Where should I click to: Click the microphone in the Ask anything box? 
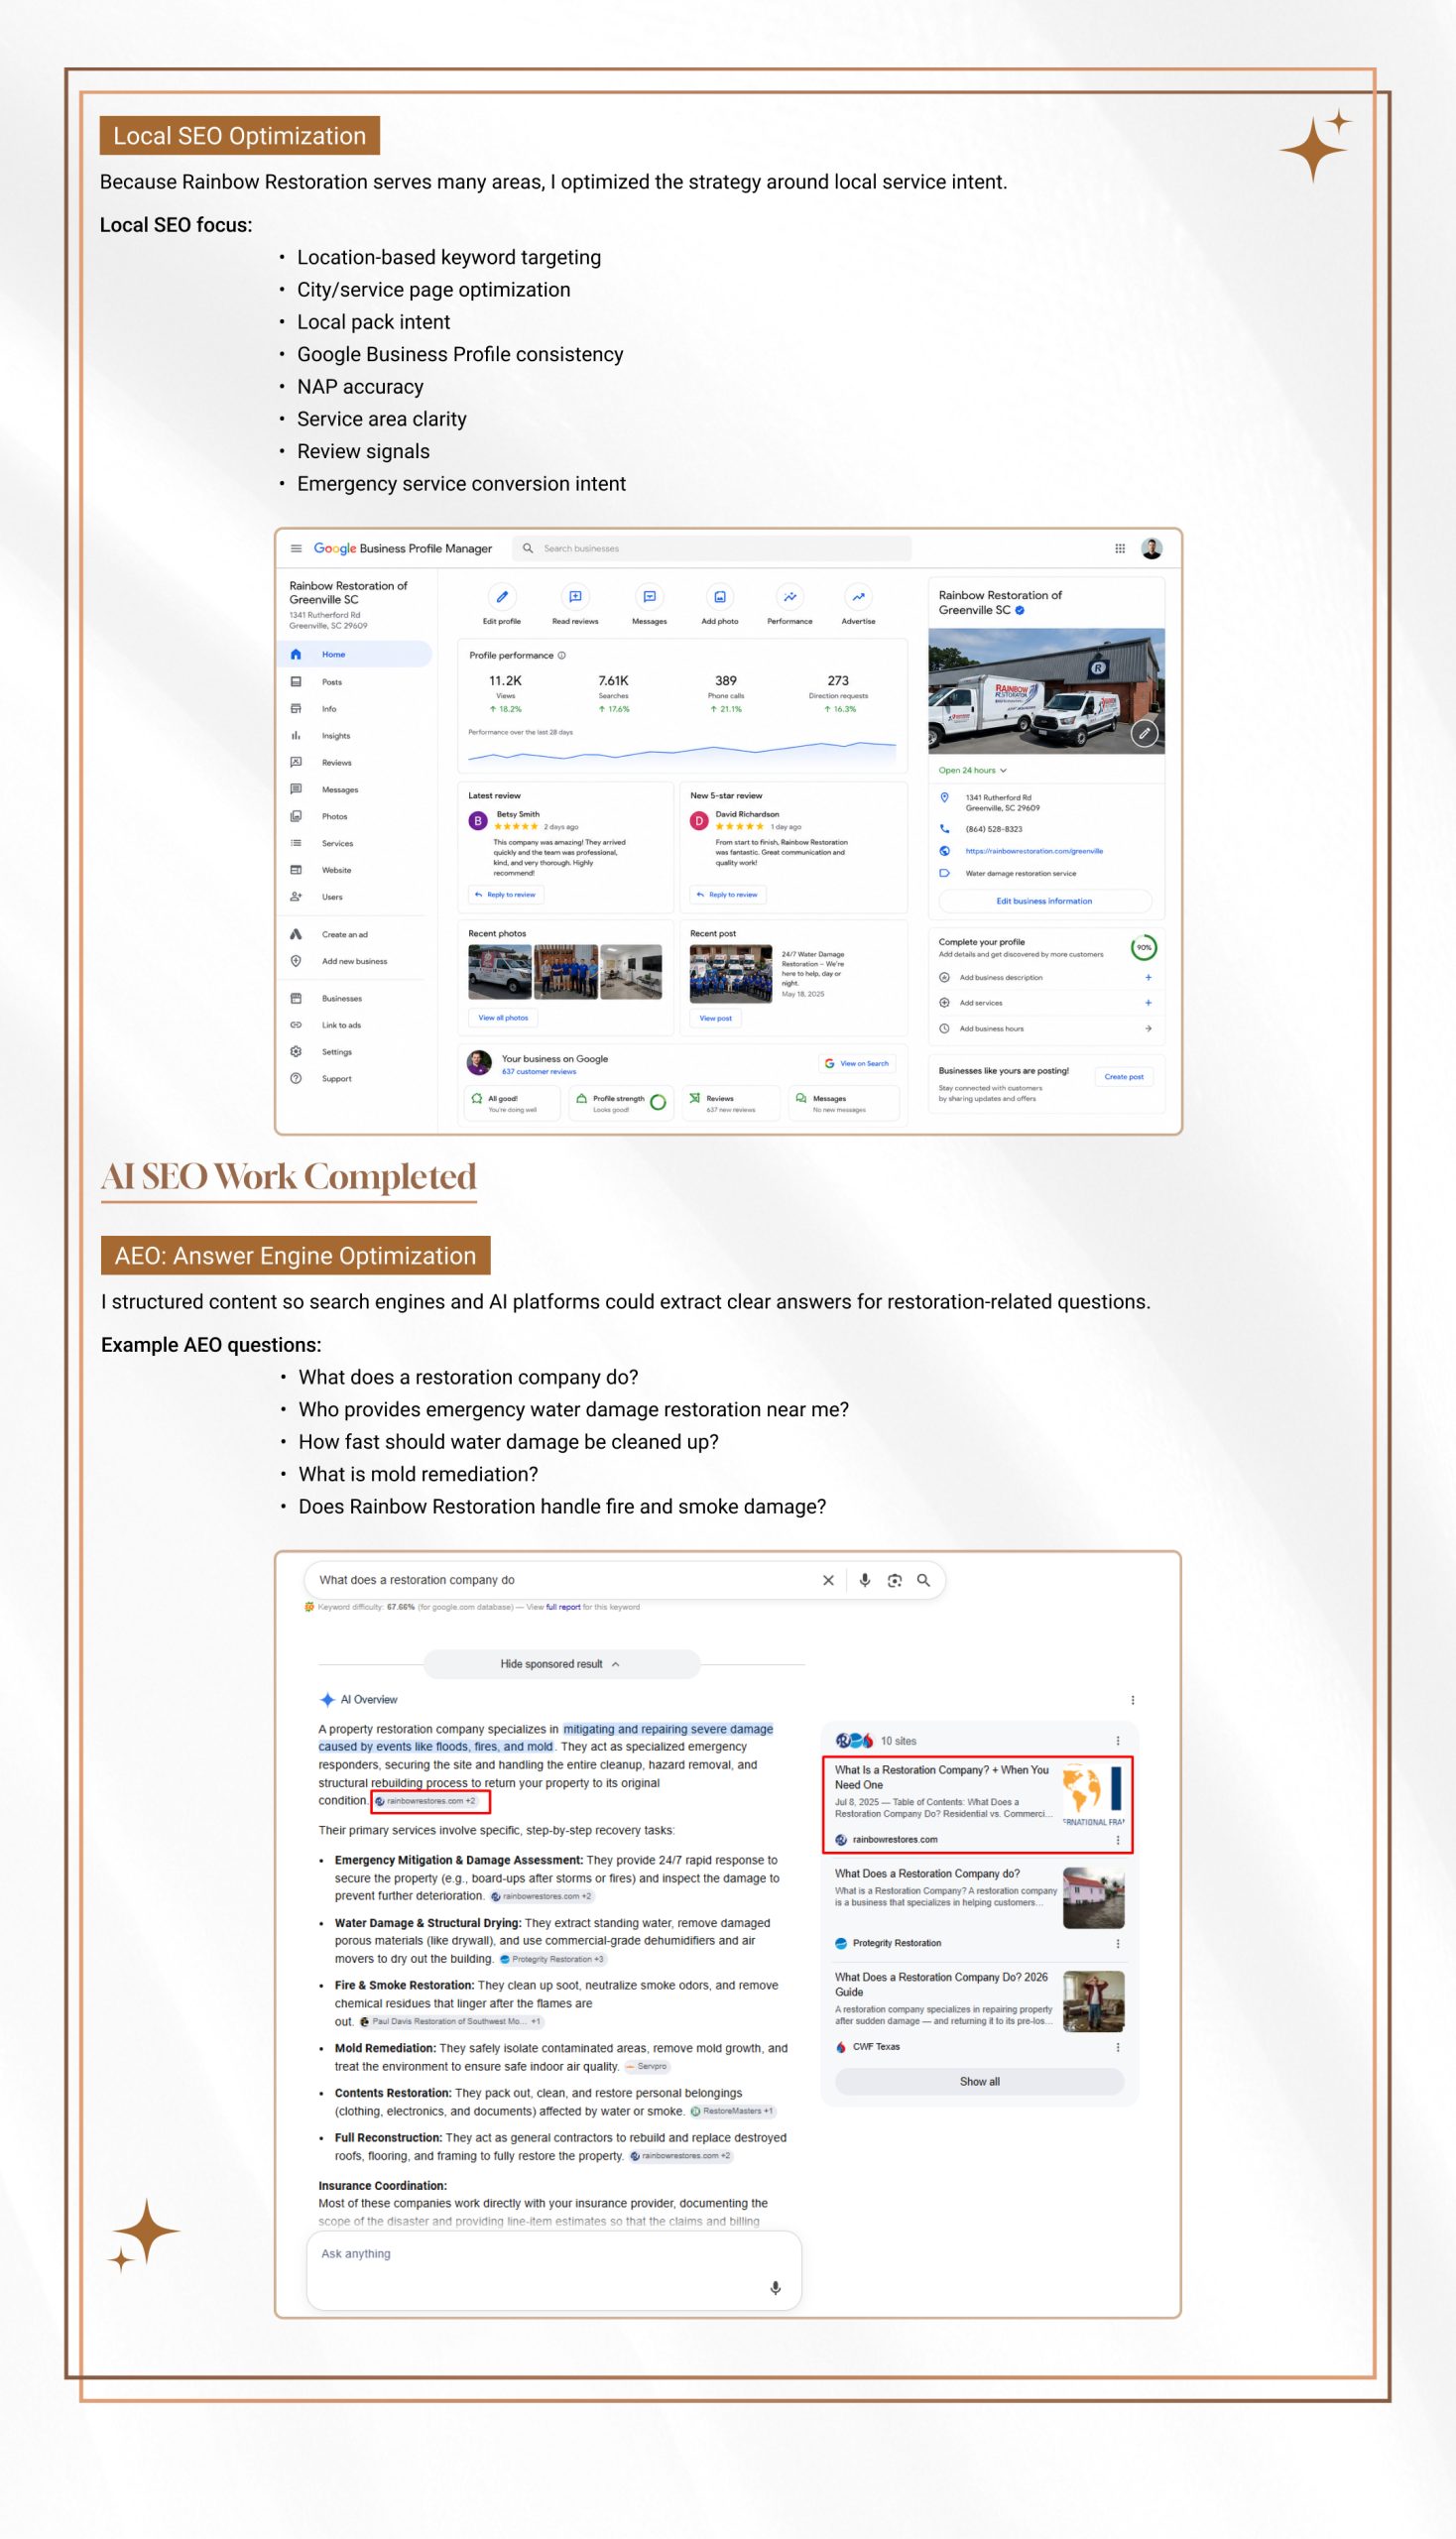775,2288
